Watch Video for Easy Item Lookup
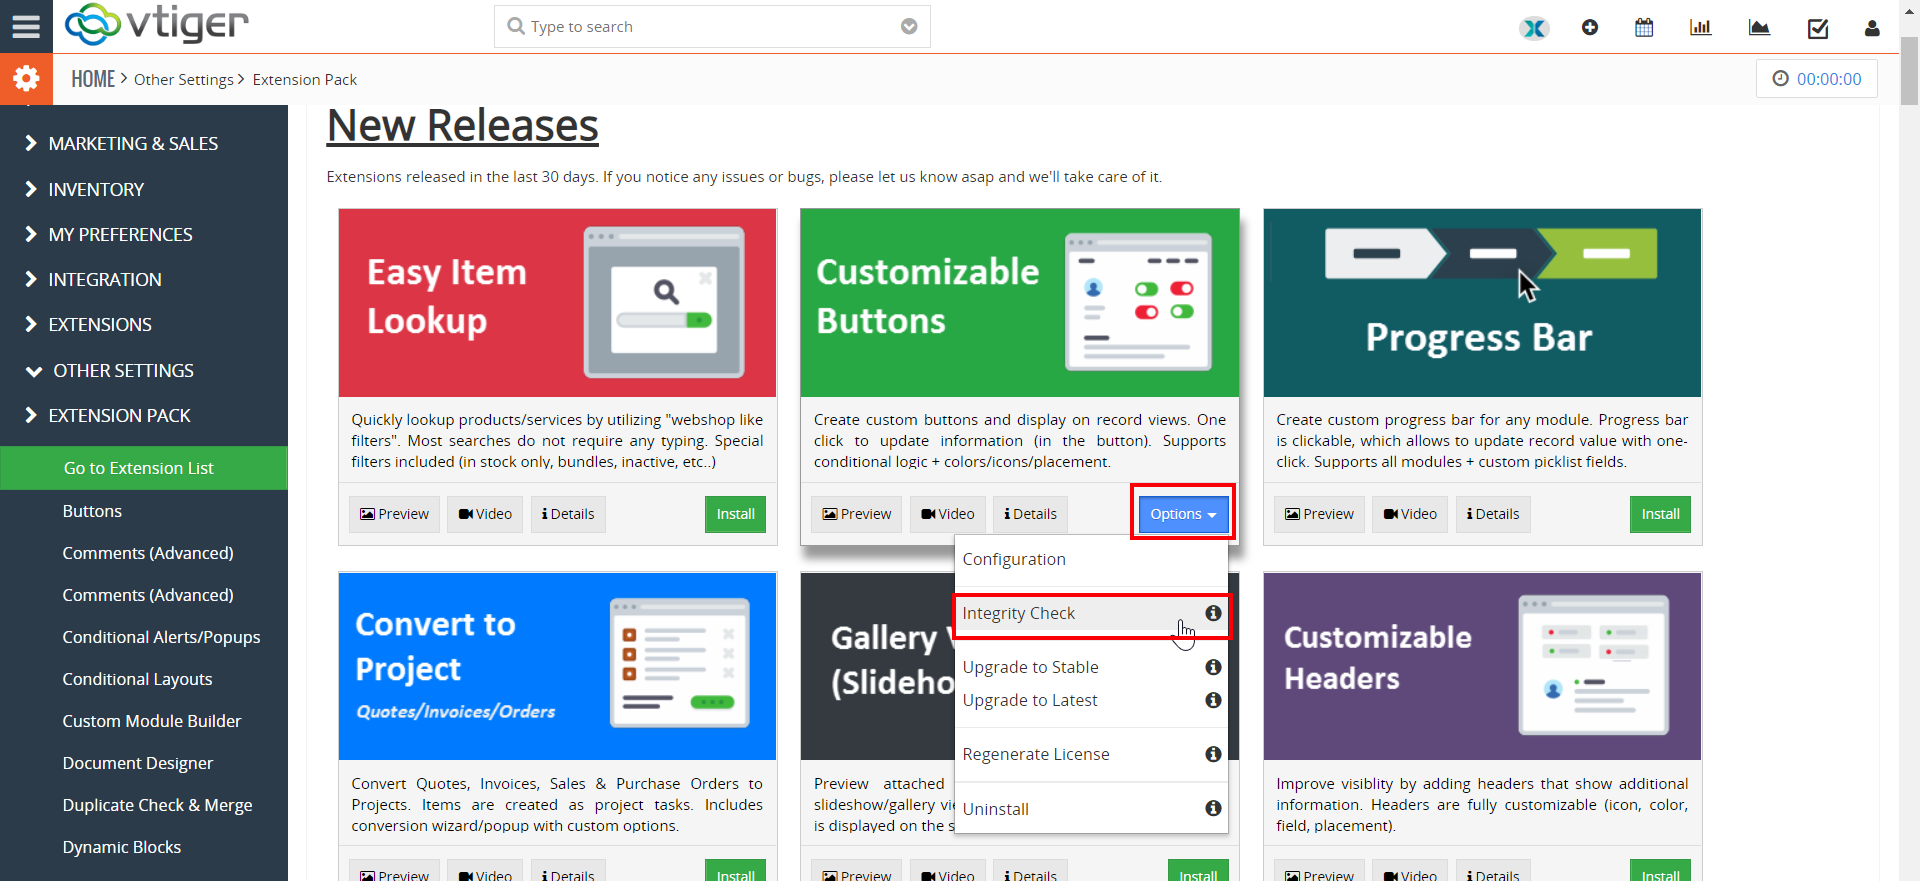Screen dimensions: 1920x881 tap(485, 514)
